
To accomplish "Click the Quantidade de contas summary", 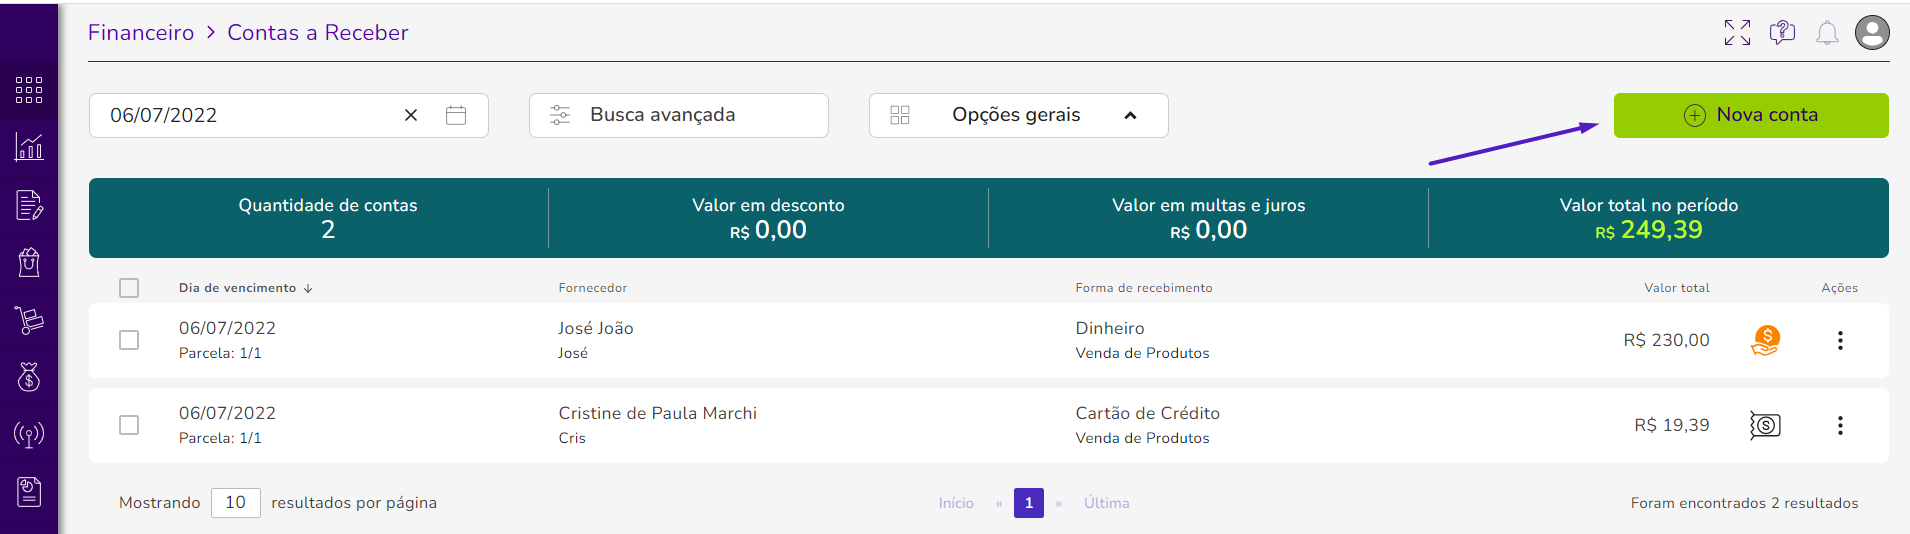I will 328,218.
